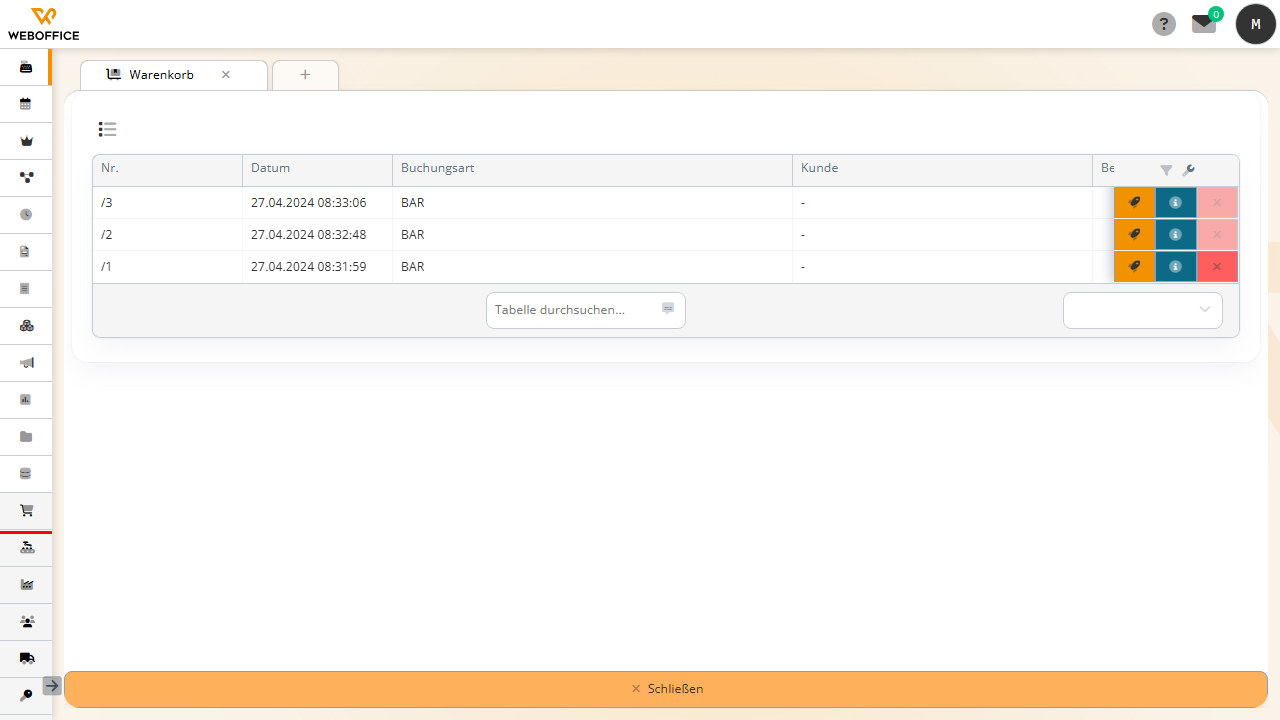1280x720 pixels.
Task: Open the help question mark icon
Action: point(1164,24)
